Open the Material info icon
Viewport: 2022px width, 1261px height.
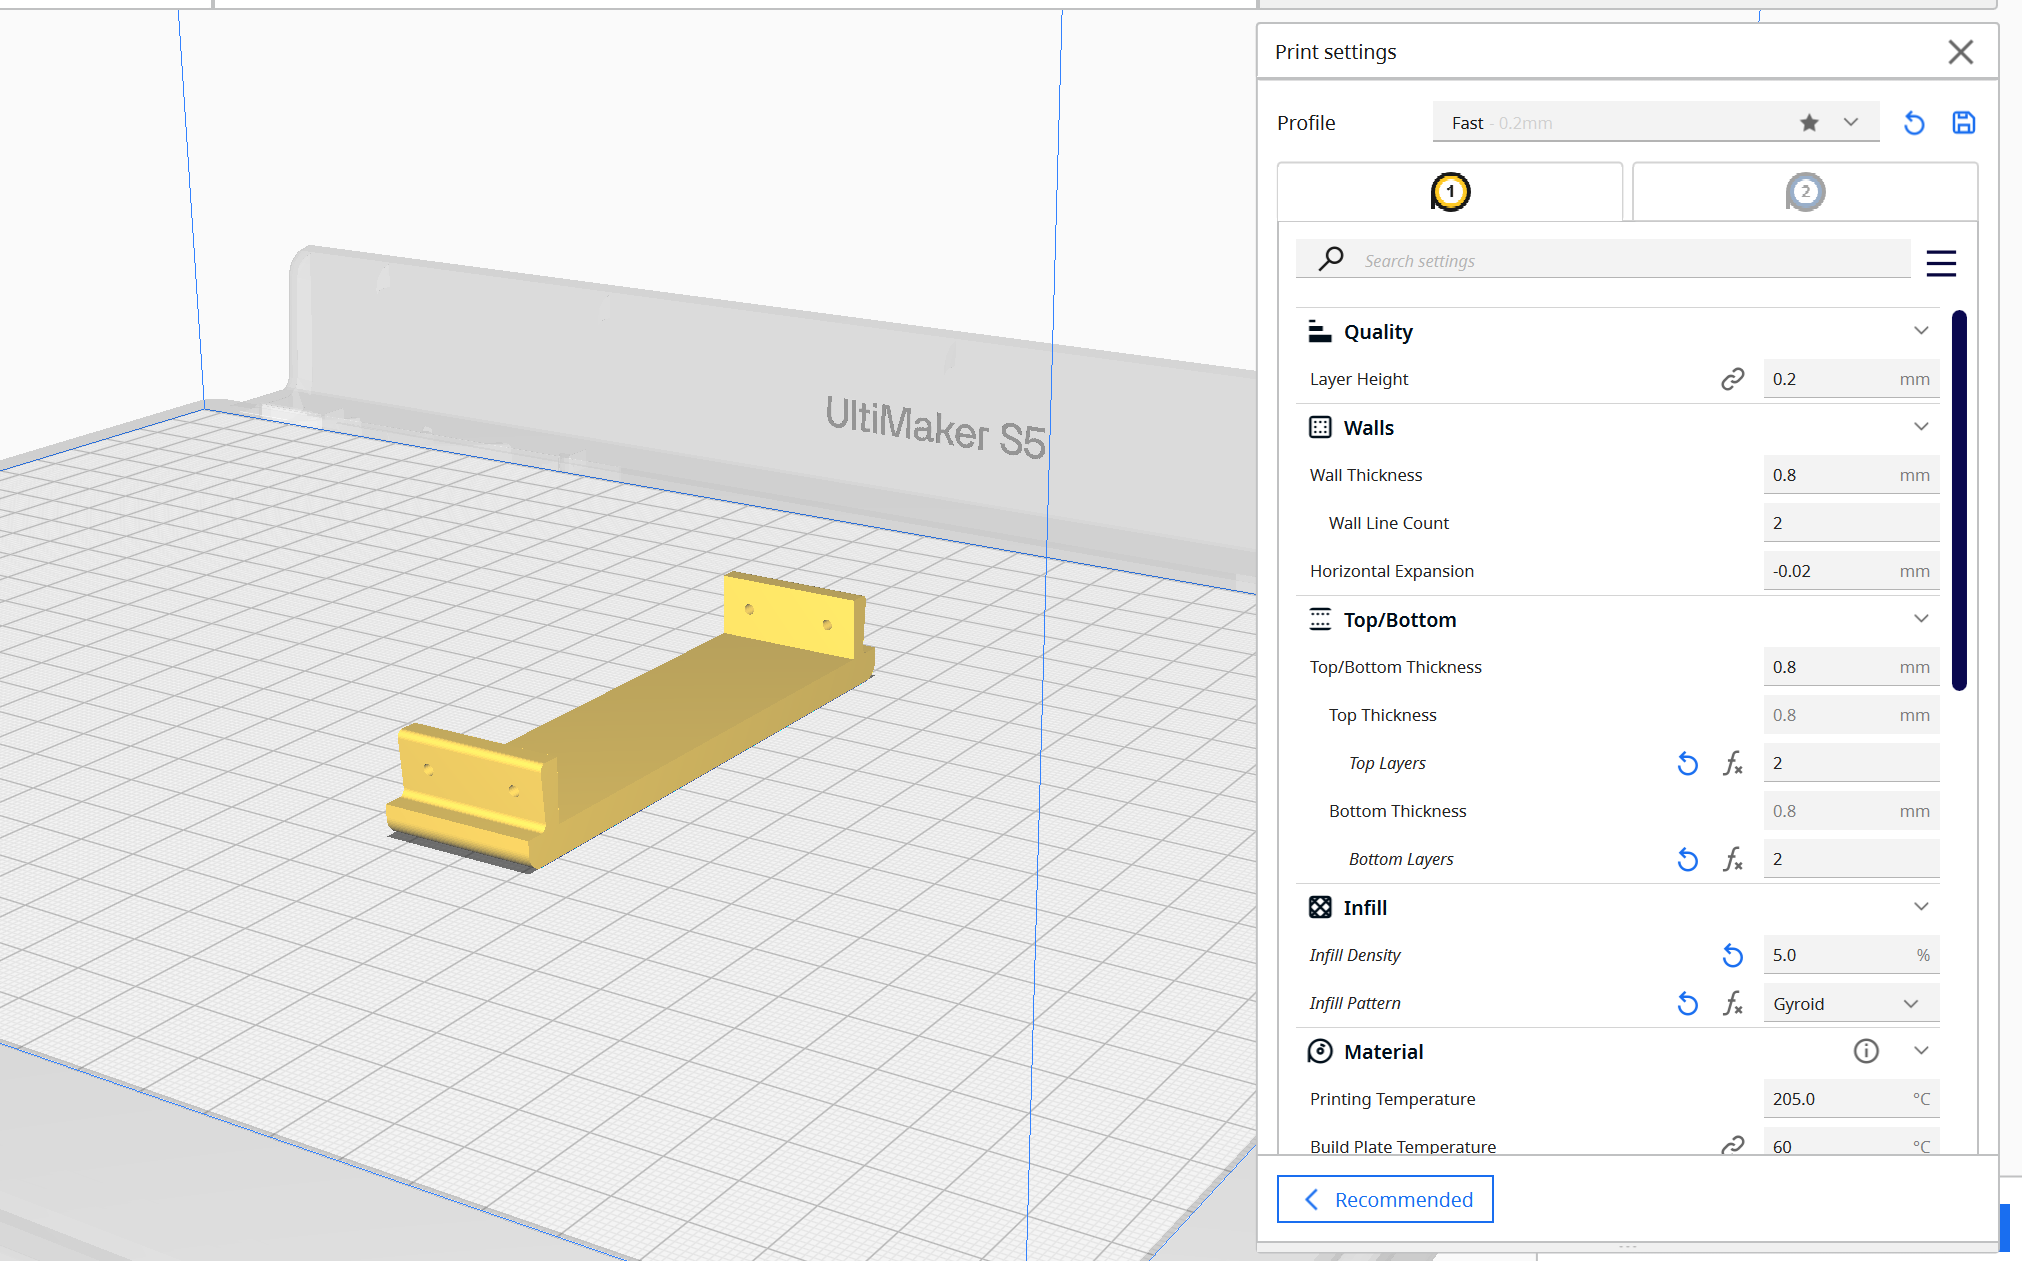pyautogui.click(x=1865, y=1051)
